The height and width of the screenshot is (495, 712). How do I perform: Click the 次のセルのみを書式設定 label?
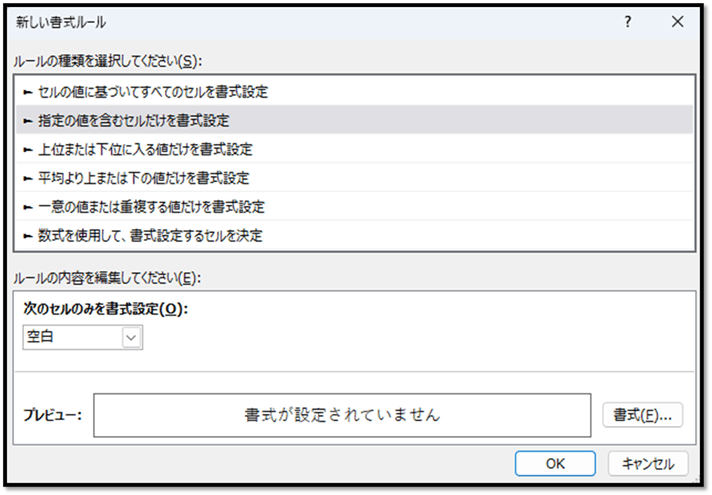(x=105, y=309)
